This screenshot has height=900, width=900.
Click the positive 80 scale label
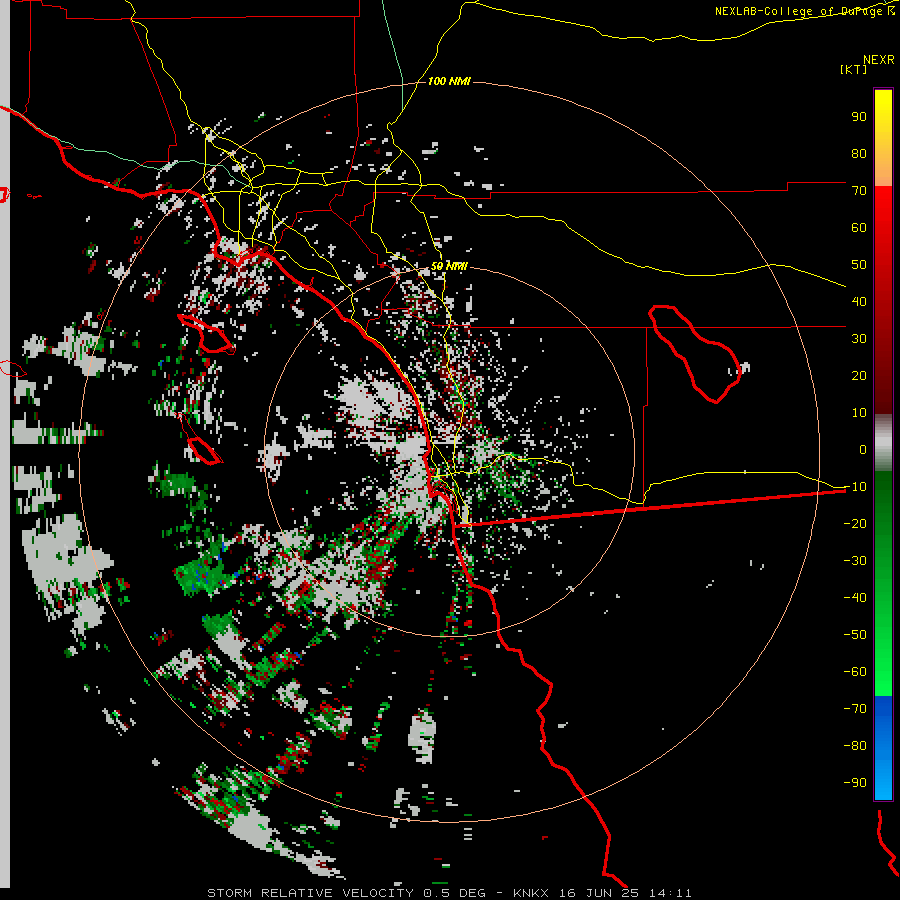coord(859,153)
